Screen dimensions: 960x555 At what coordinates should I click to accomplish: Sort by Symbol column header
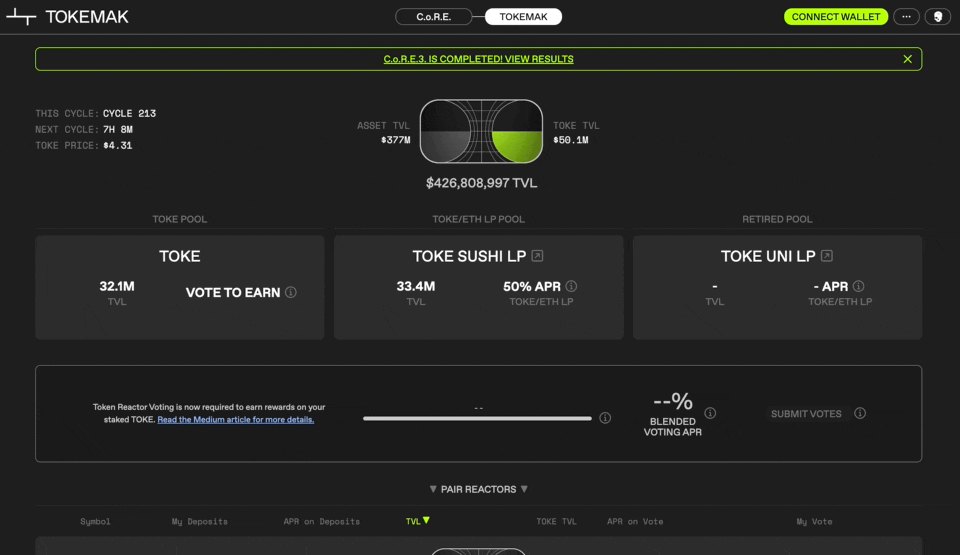pos(95,521)
